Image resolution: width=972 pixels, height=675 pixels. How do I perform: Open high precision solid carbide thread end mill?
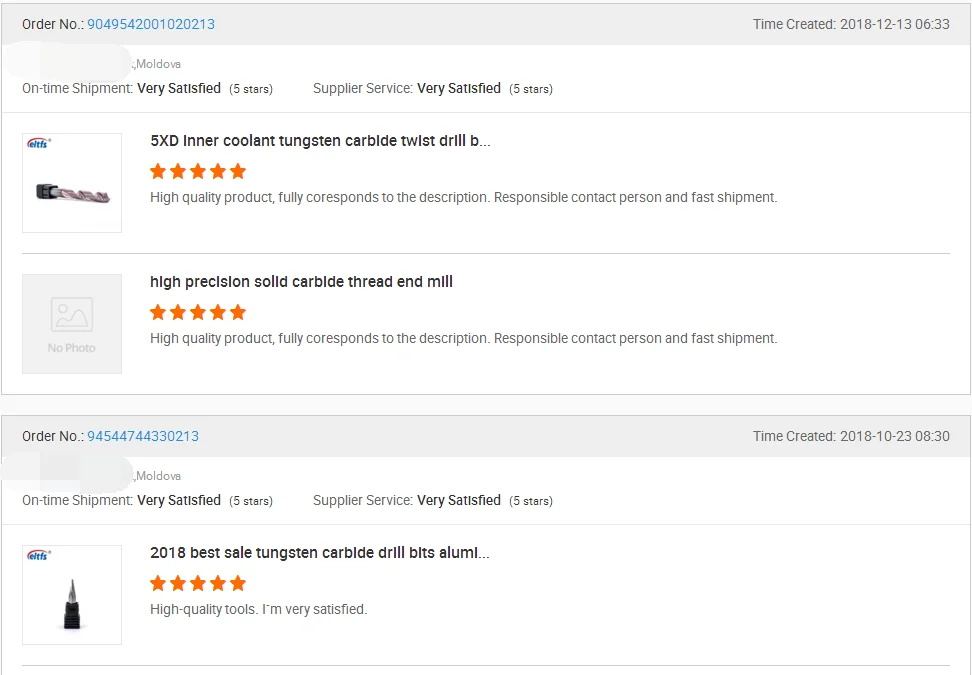click(301, 282)
